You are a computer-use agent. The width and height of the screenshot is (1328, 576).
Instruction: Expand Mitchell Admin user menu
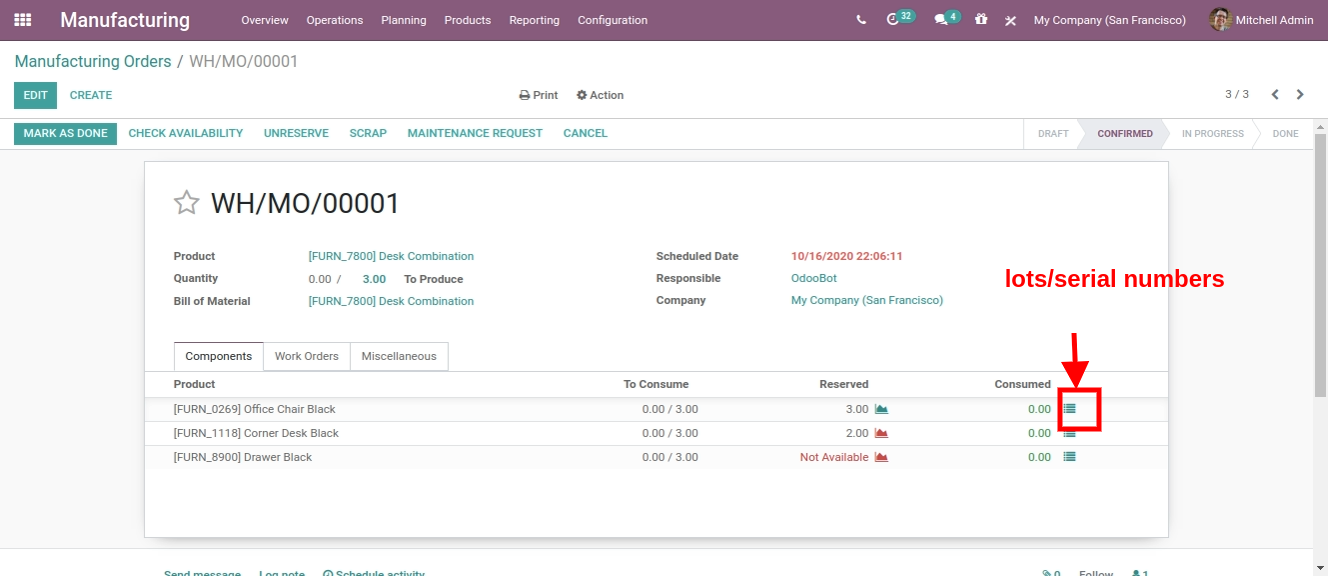(x=1261, y=20)
